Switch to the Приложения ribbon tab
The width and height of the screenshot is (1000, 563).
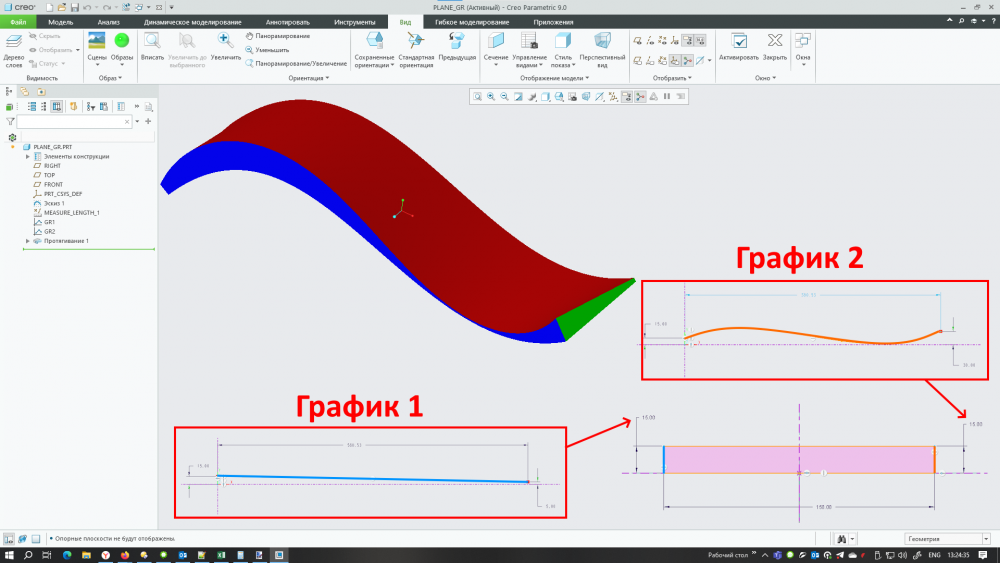pyautogui.click(x=553, y=22)
